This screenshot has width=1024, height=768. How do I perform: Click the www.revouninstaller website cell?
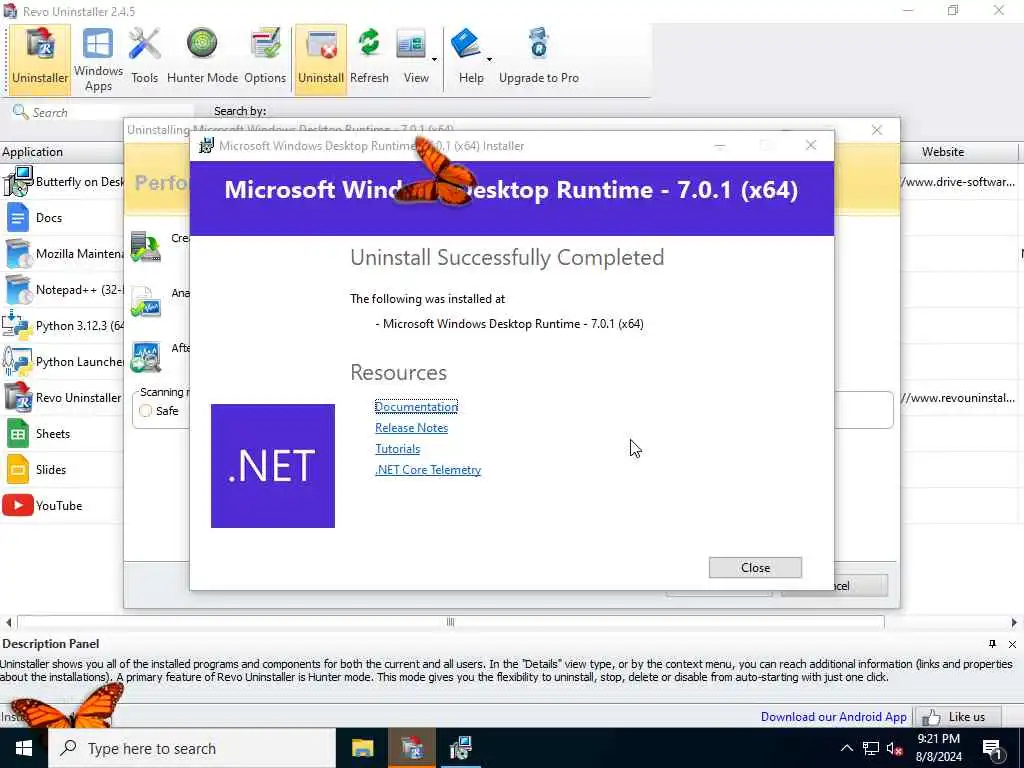958,398
